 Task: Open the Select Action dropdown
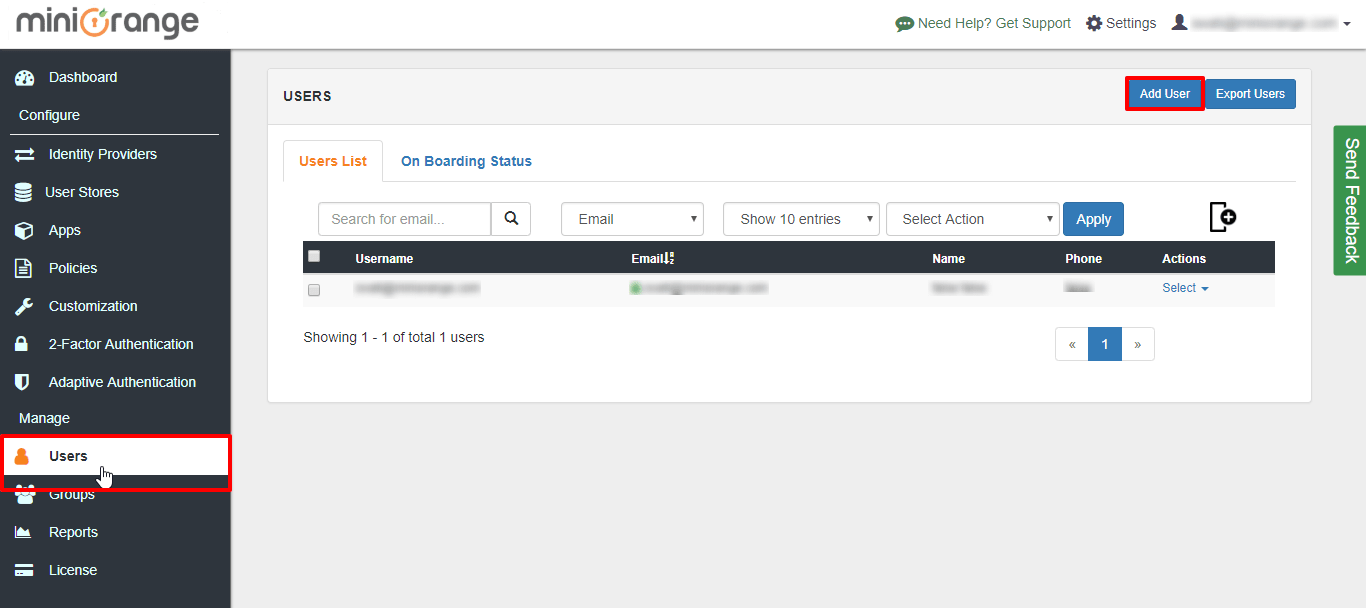(973, 219)
